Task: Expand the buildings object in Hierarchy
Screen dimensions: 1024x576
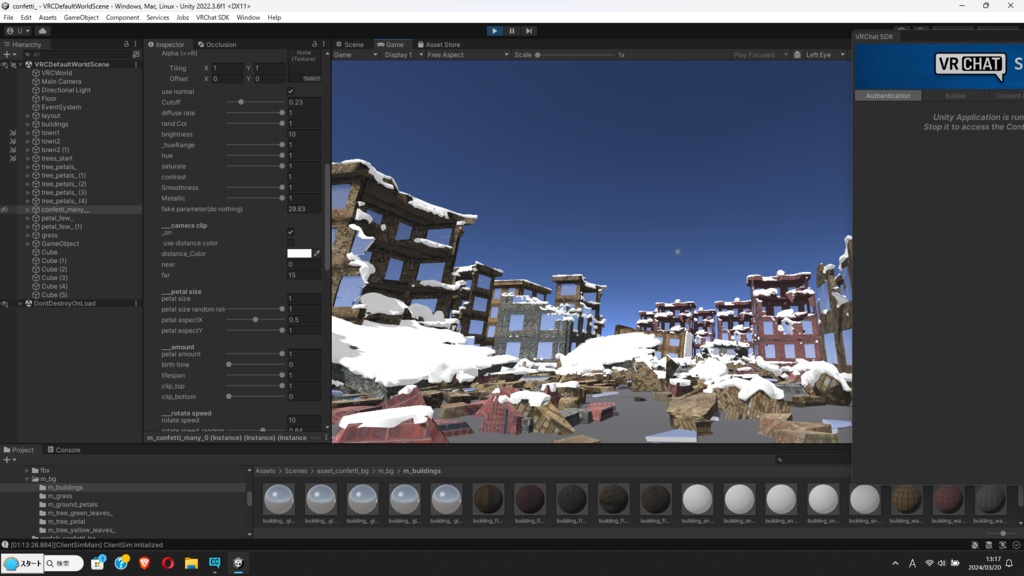Action: (x=28, y=124)
